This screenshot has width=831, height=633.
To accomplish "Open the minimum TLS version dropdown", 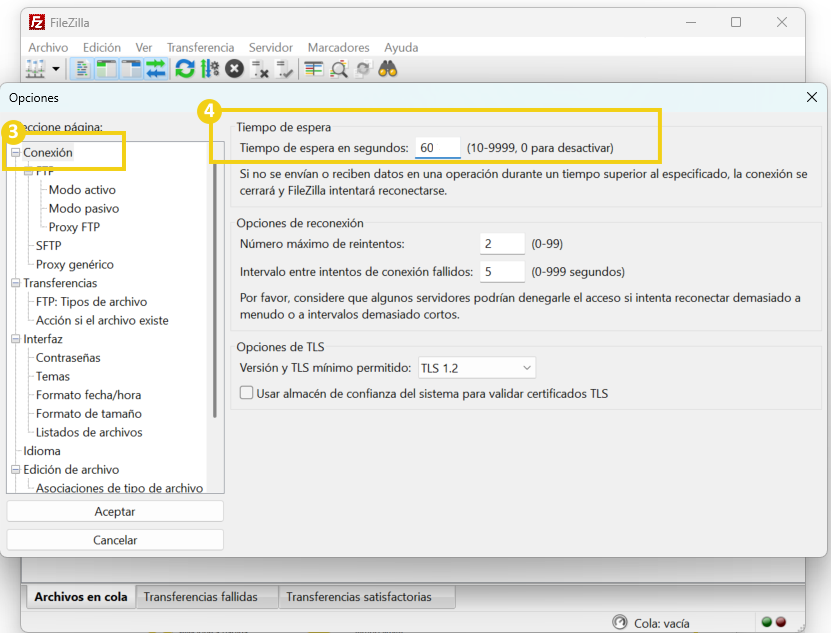I will [x=475, y=368].
